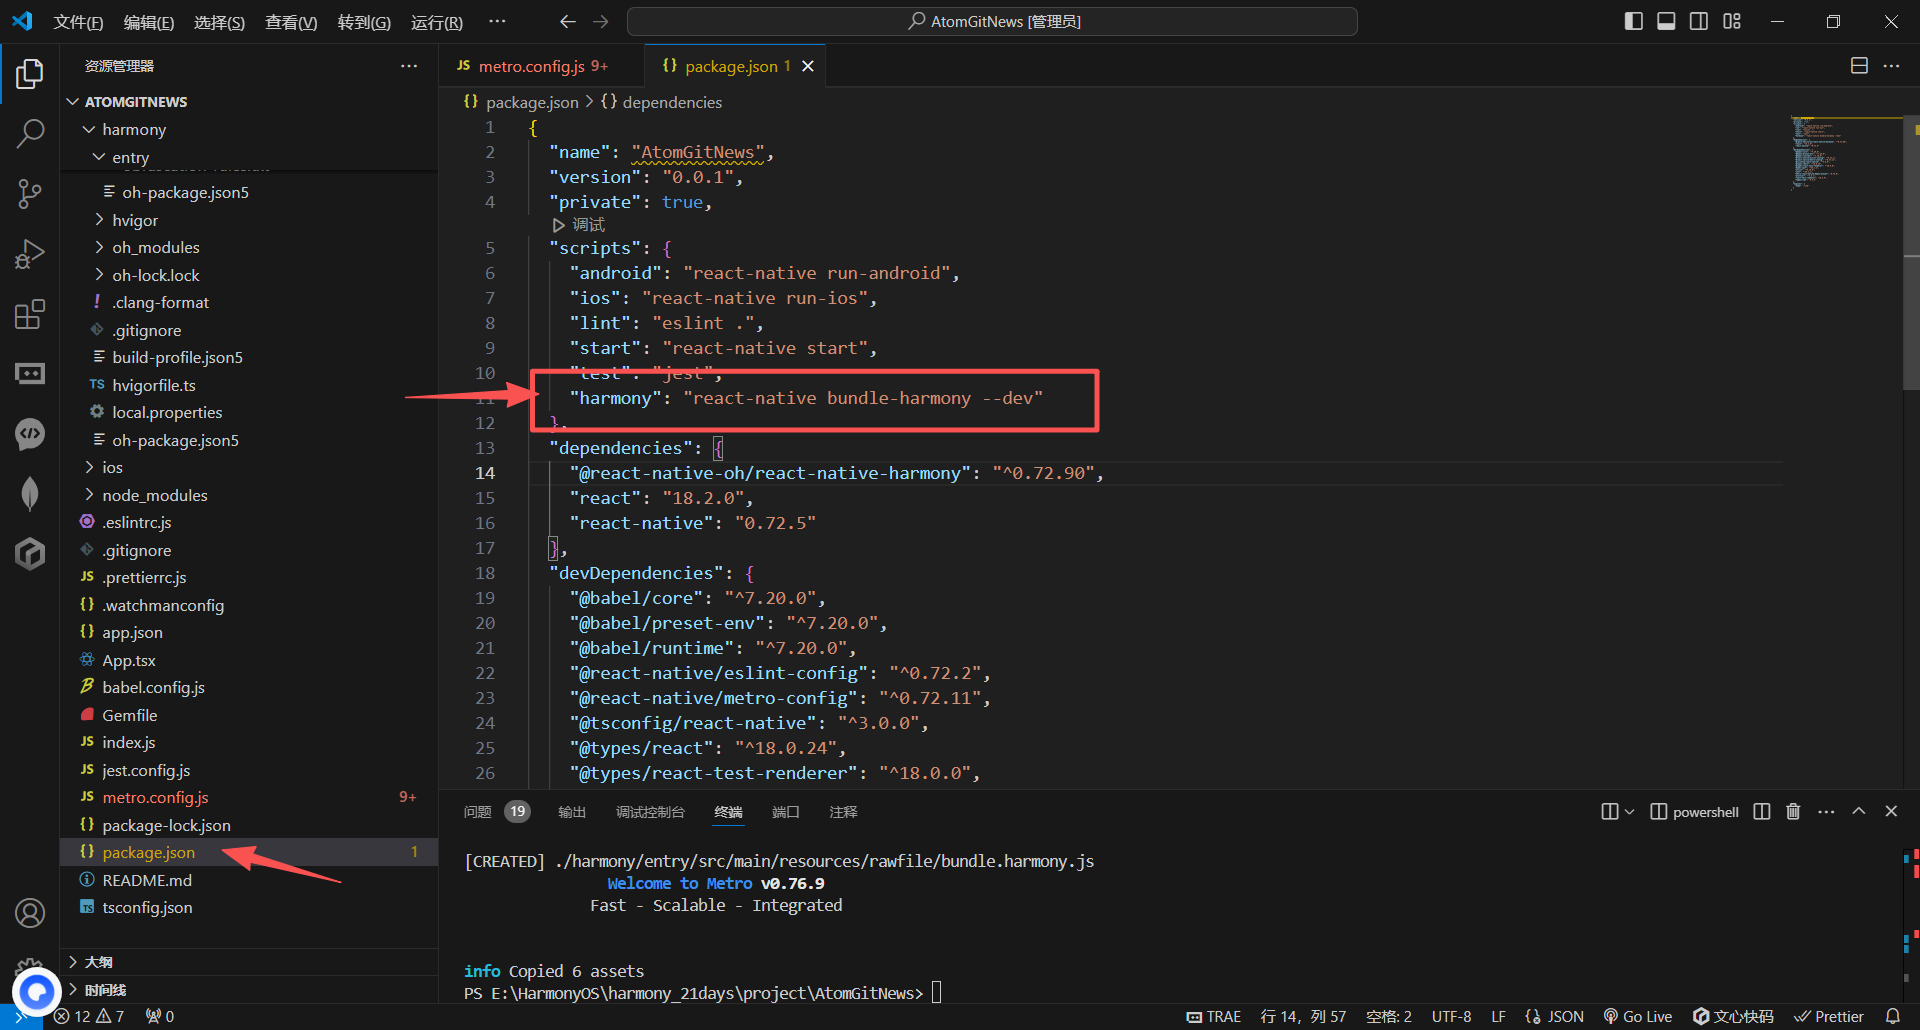Screen dimensions: 1920x1030
Task: Split the terminal pane
Action: (1762, 812)
